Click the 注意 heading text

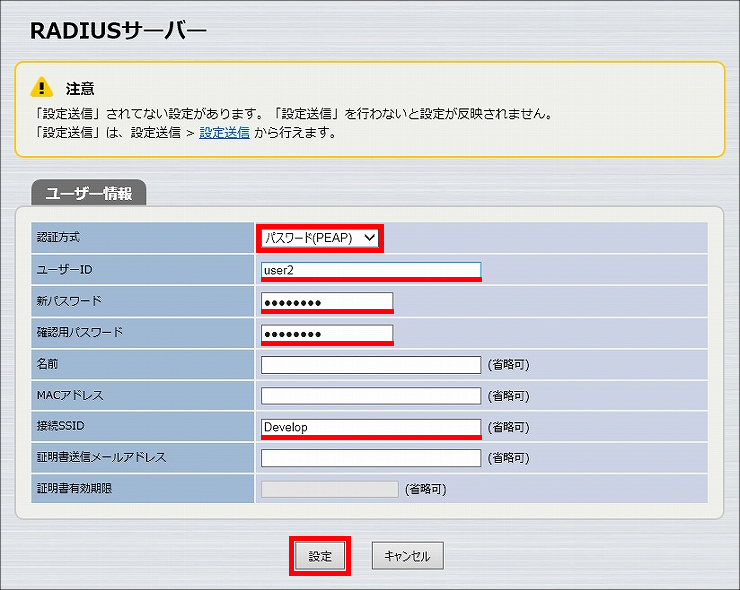(x=80, y=88)
